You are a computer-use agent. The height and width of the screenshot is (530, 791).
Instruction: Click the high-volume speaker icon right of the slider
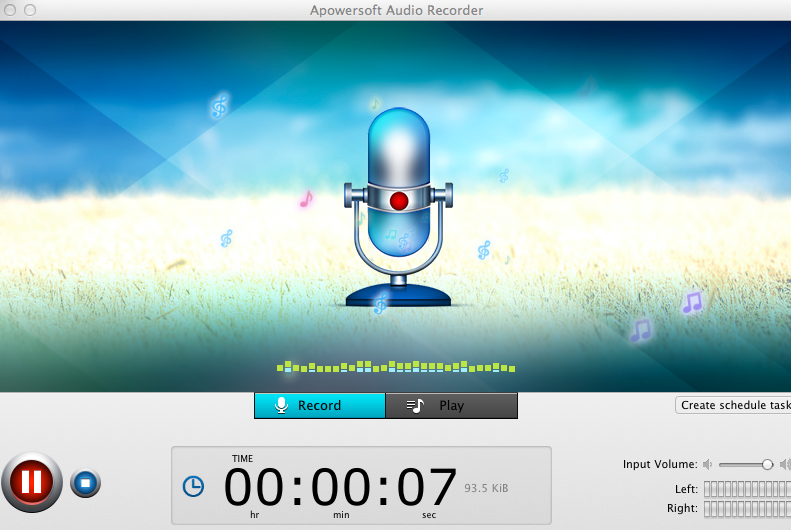786,464
